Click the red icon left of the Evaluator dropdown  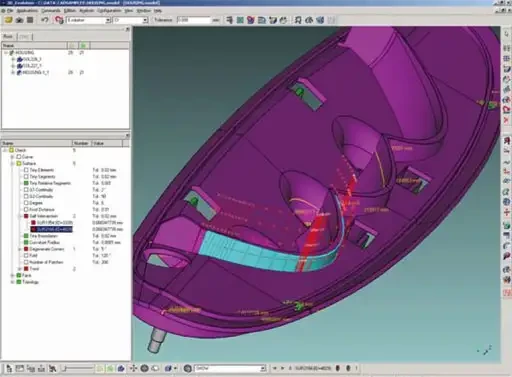(59, 20)
